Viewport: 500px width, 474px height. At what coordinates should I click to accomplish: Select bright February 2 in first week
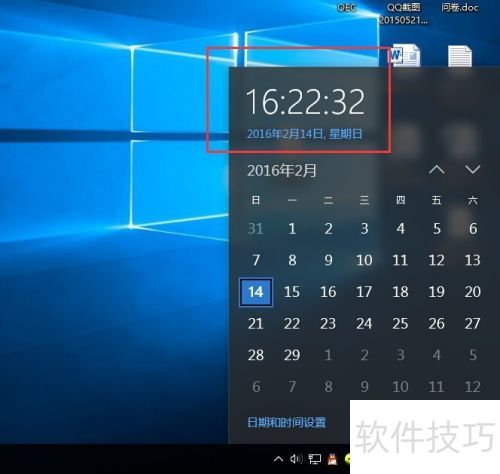(x=328, y=229)
